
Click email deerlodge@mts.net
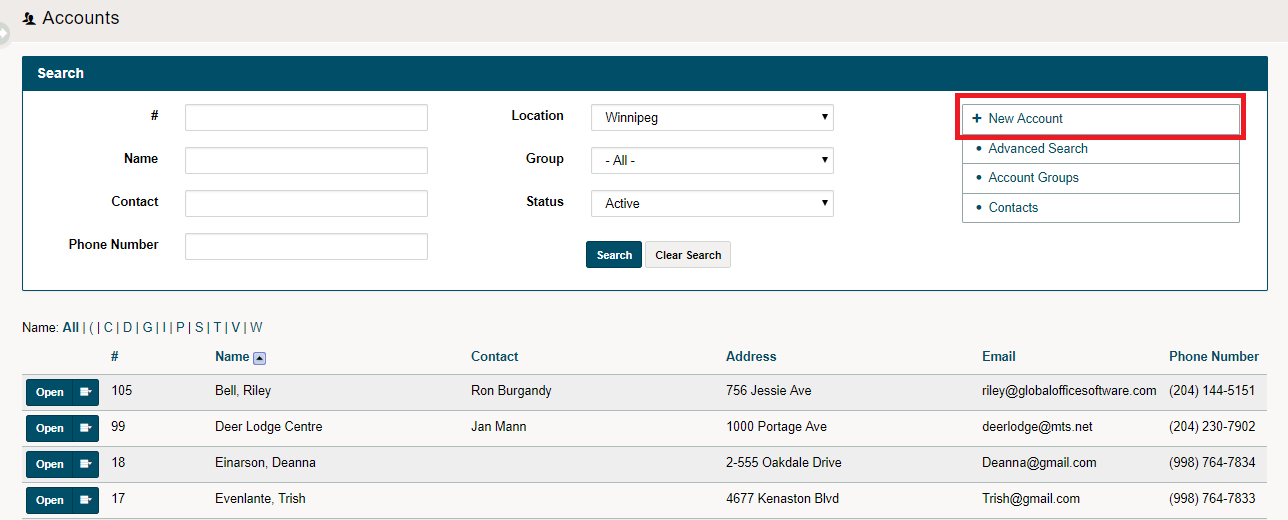click(1037, 427)
